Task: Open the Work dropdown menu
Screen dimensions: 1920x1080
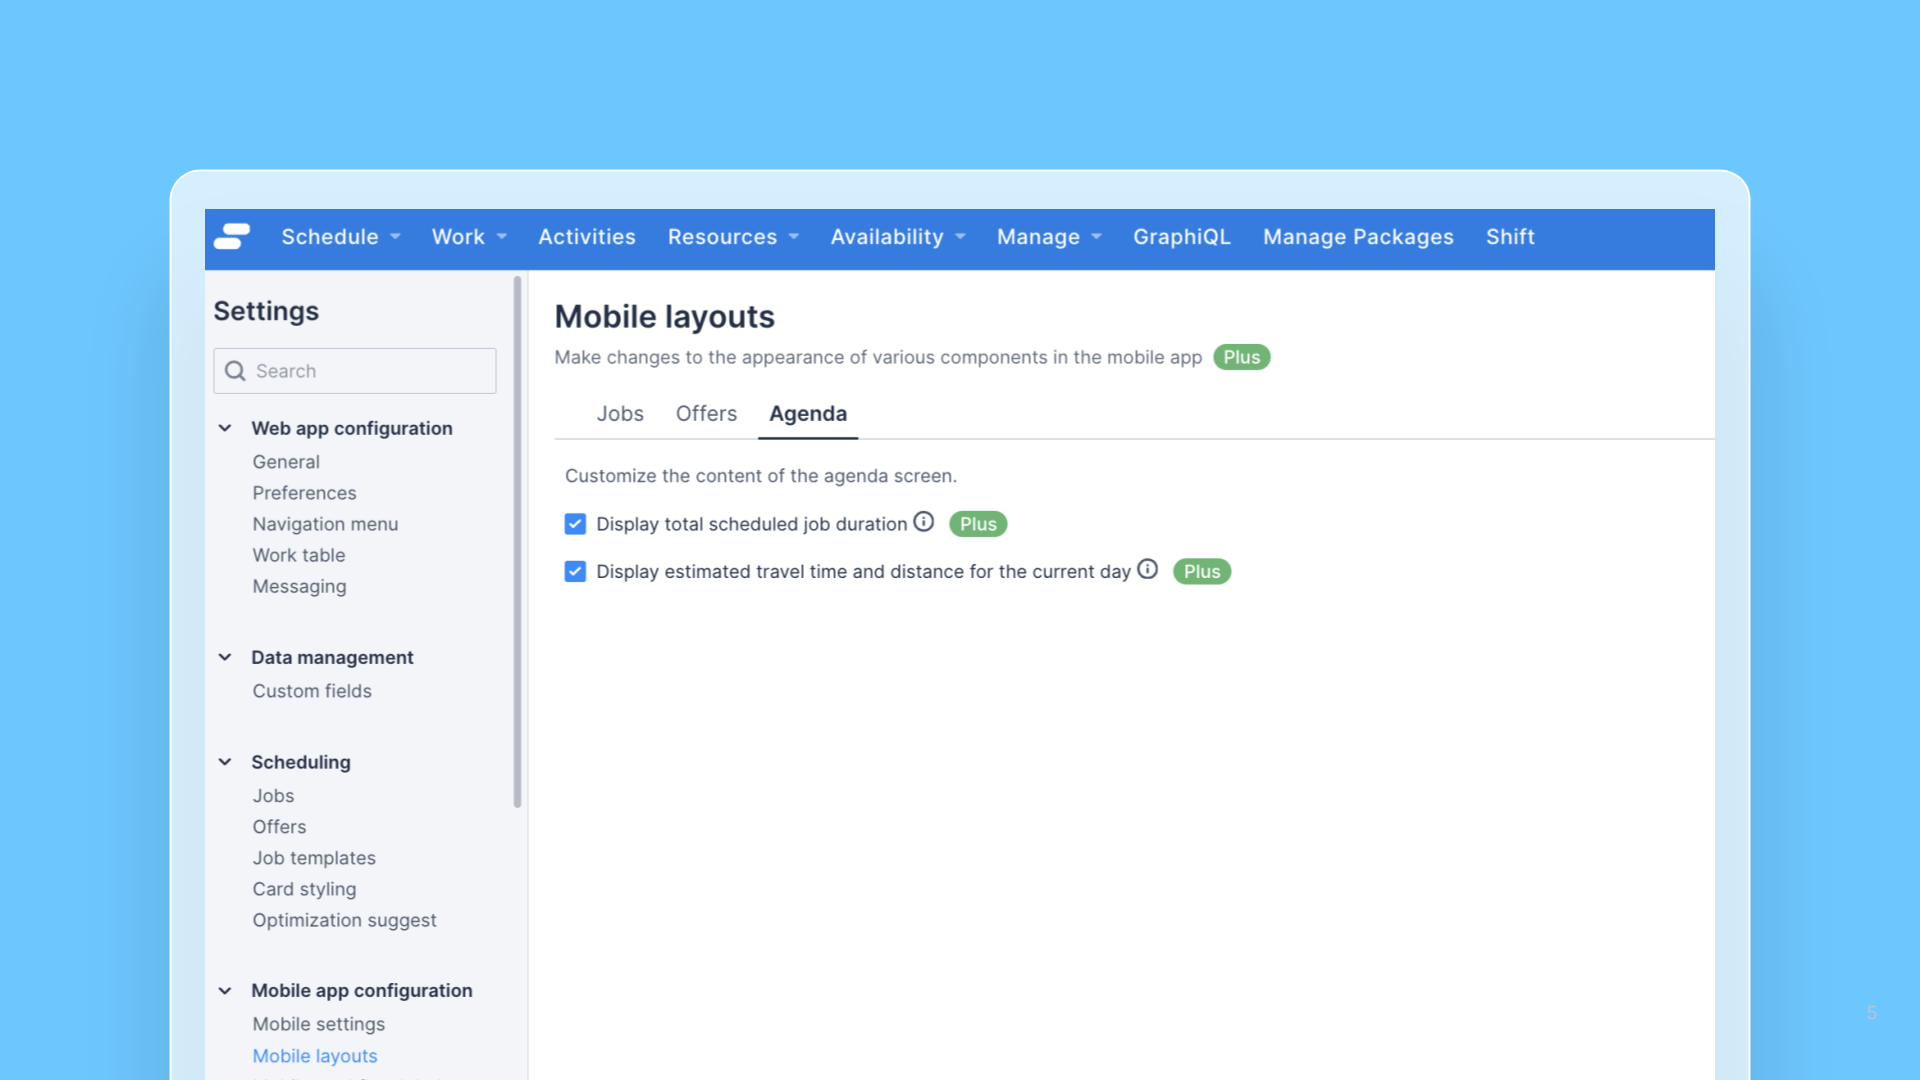Action: pos(470,237)
